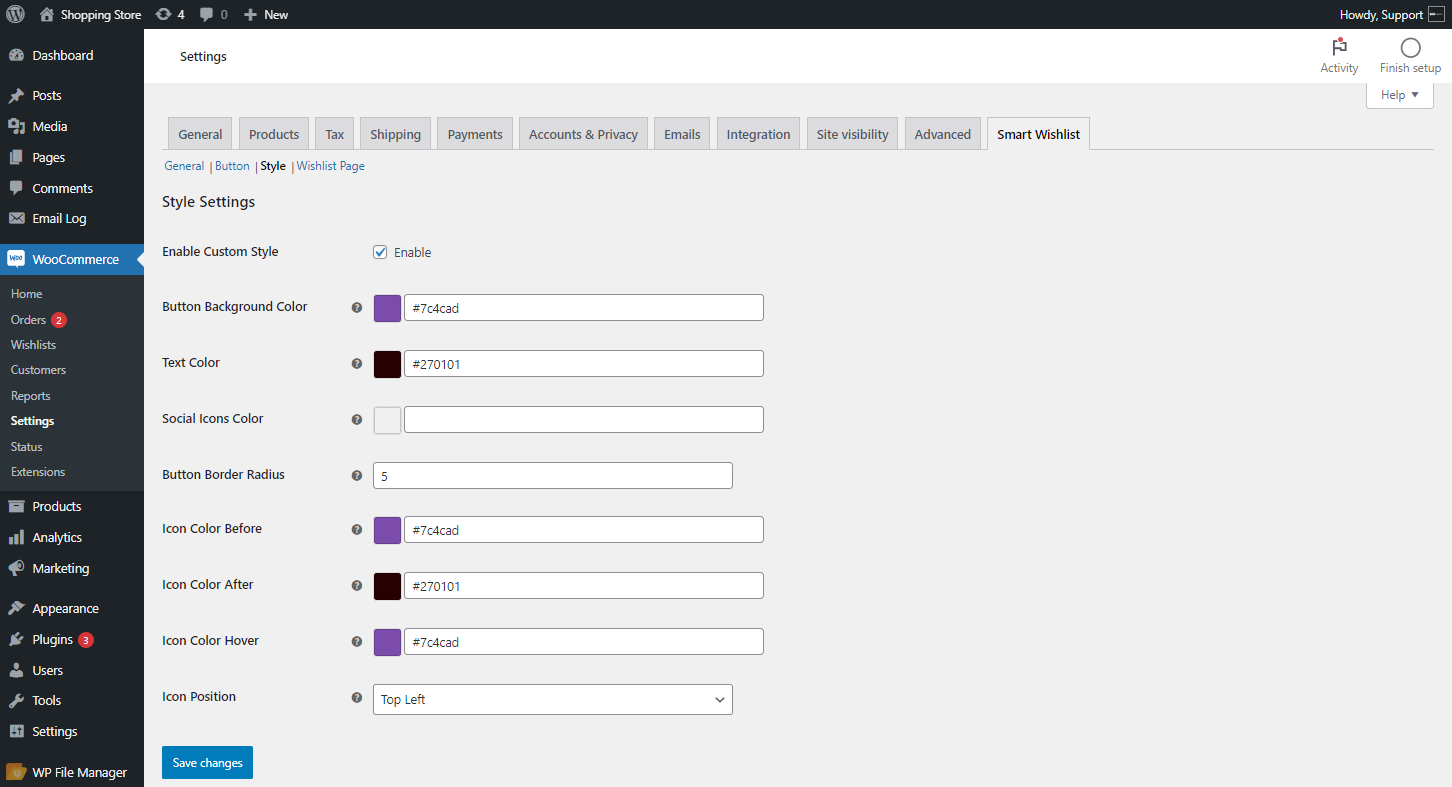Image resolution: width=1452 pixels, height=787 pixels.
Task: Click help tooltip icon for Text Color
Action: [357, 364]
